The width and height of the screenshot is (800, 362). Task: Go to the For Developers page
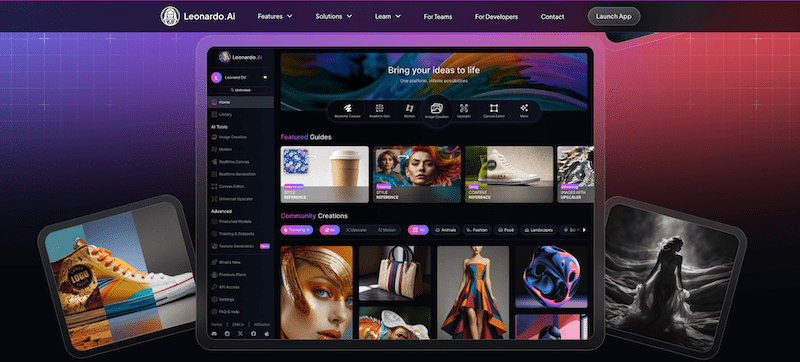496,17
